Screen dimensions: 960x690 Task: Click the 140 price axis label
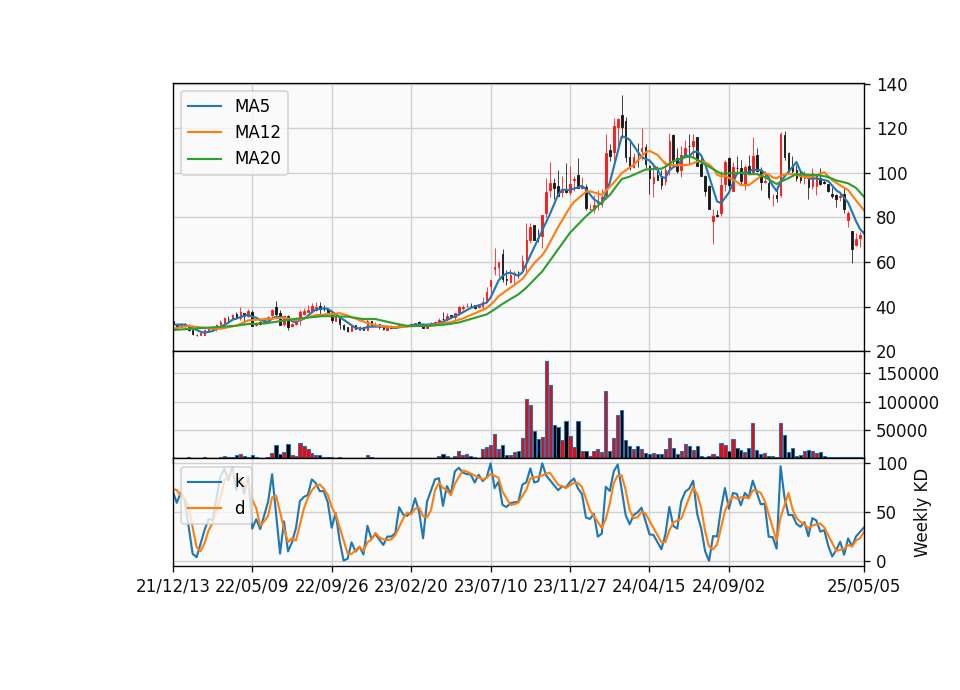click(x=892, y=84)
